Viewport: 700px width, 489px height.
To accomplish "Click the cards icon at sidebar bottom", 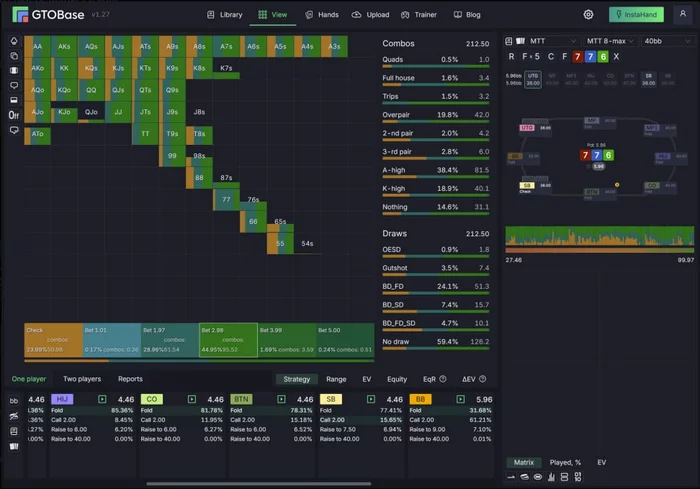I will [14, 447].
